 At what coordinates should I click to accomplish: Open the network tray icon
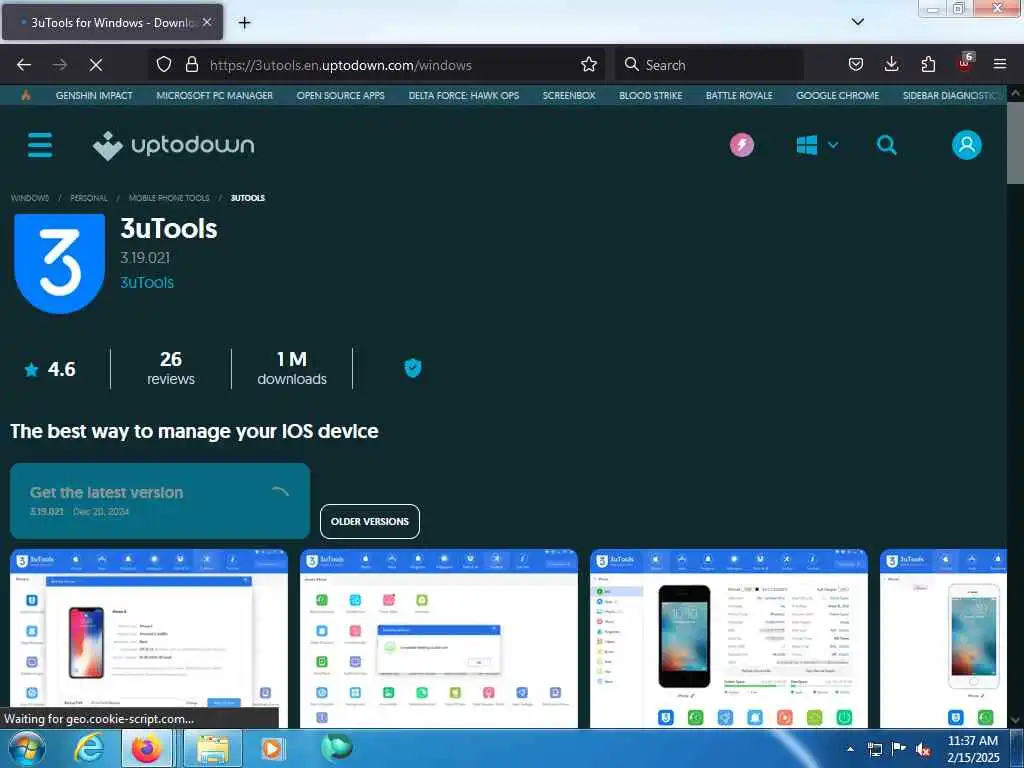pos(874,749)
